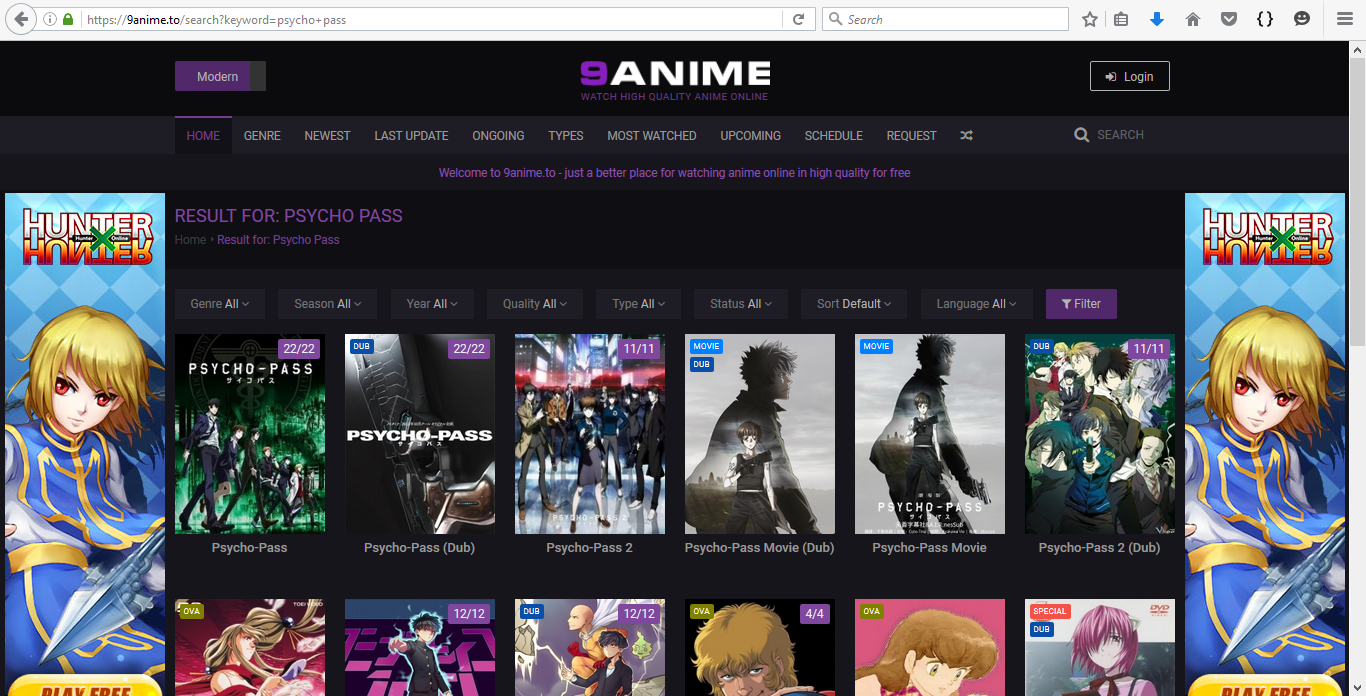Image resolution: width=1366 pixels, height=696 pixels.
Task: Click the right Hunter x Hunter ad banner
Action: 1265,444
